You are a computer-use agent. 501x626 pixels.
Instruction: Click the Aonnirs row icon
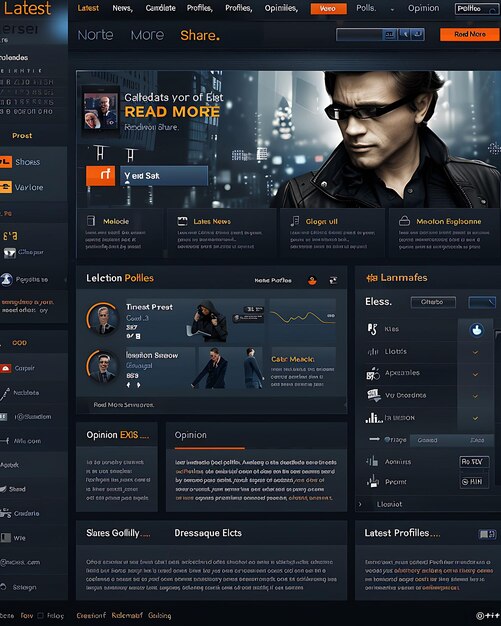[372, 461]
